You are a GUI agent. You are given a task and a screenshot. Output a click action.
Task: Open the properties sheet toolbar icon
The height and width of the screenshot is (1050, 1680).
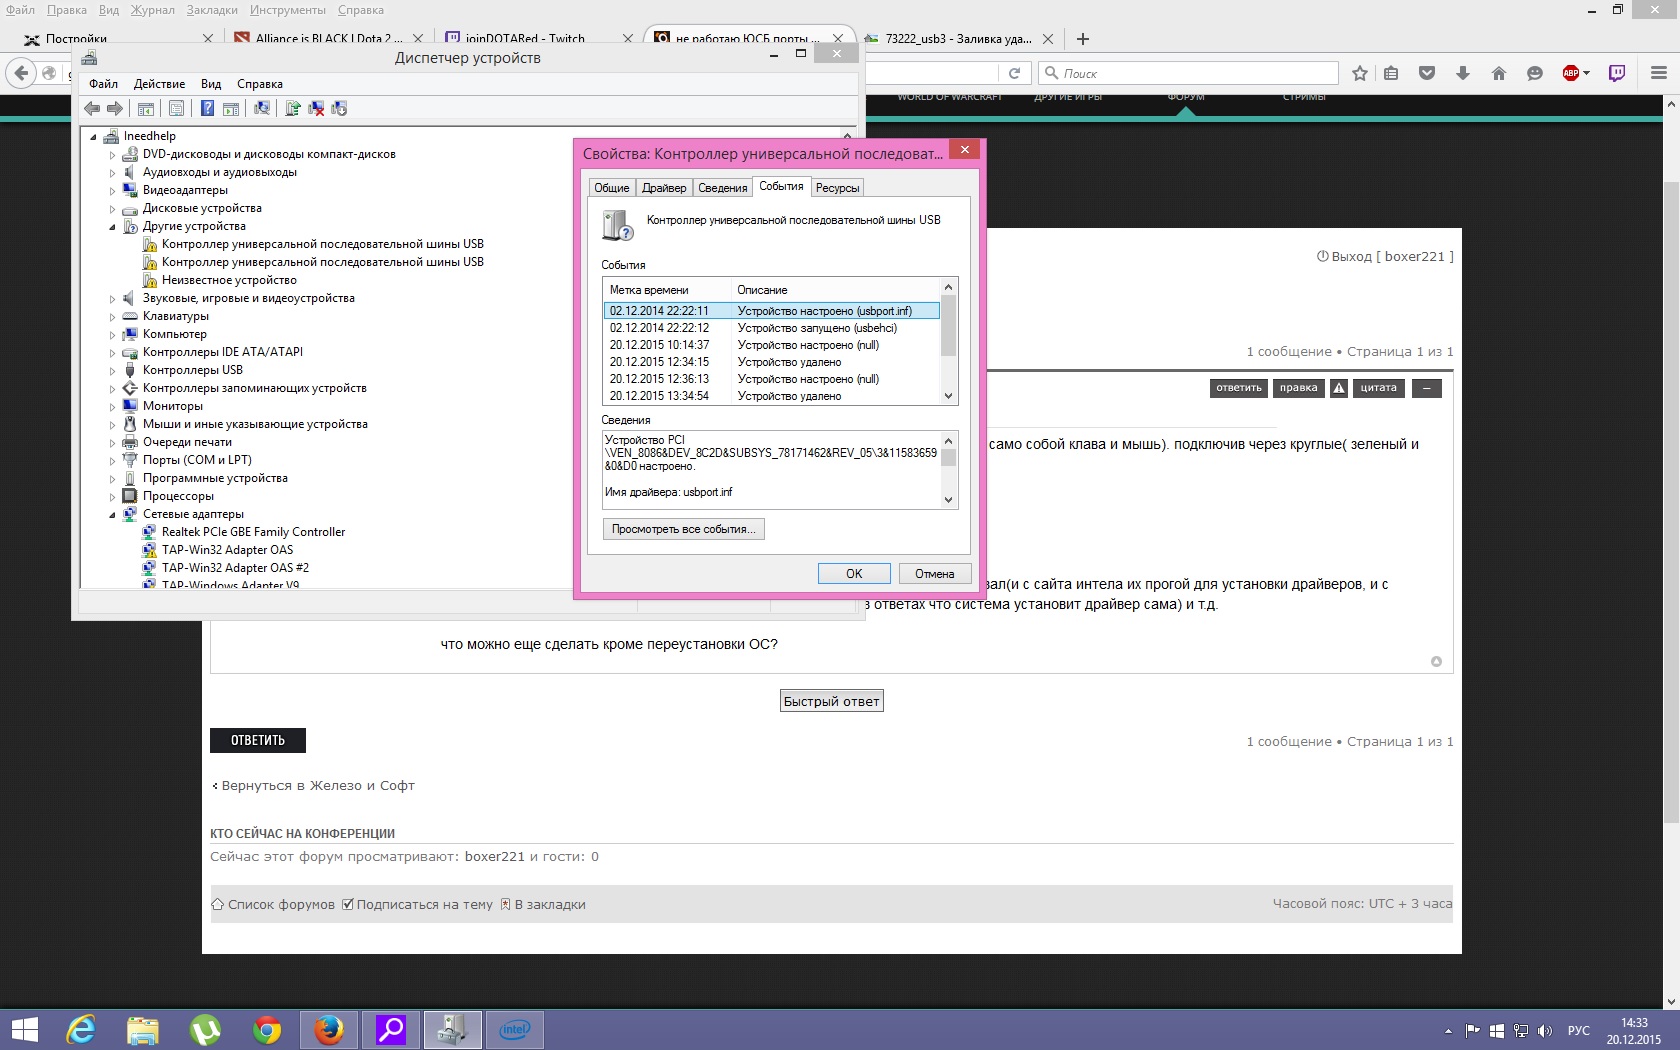(176, 108)
